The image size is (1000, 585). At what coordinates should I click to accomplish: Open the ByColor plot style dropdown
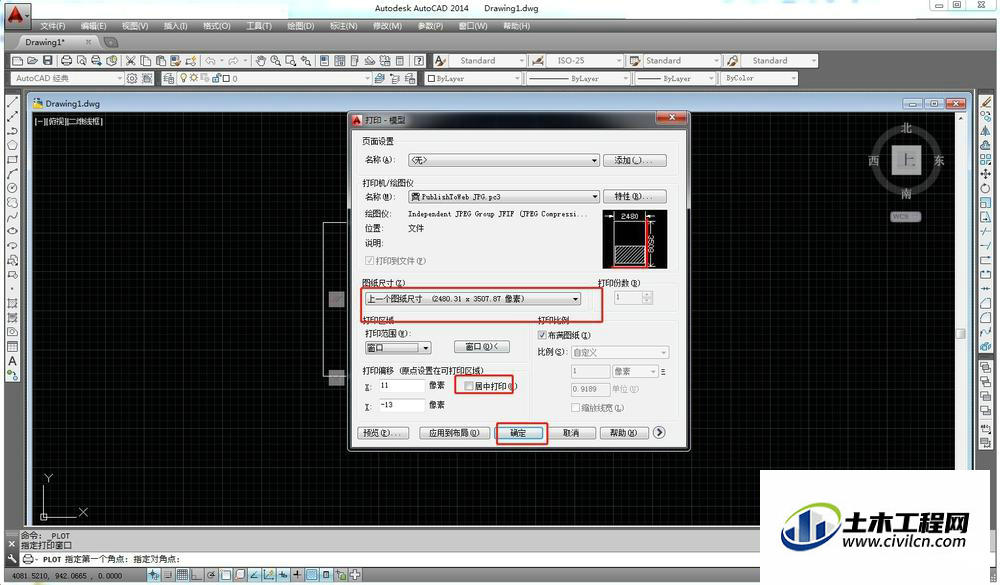point(759,78)
